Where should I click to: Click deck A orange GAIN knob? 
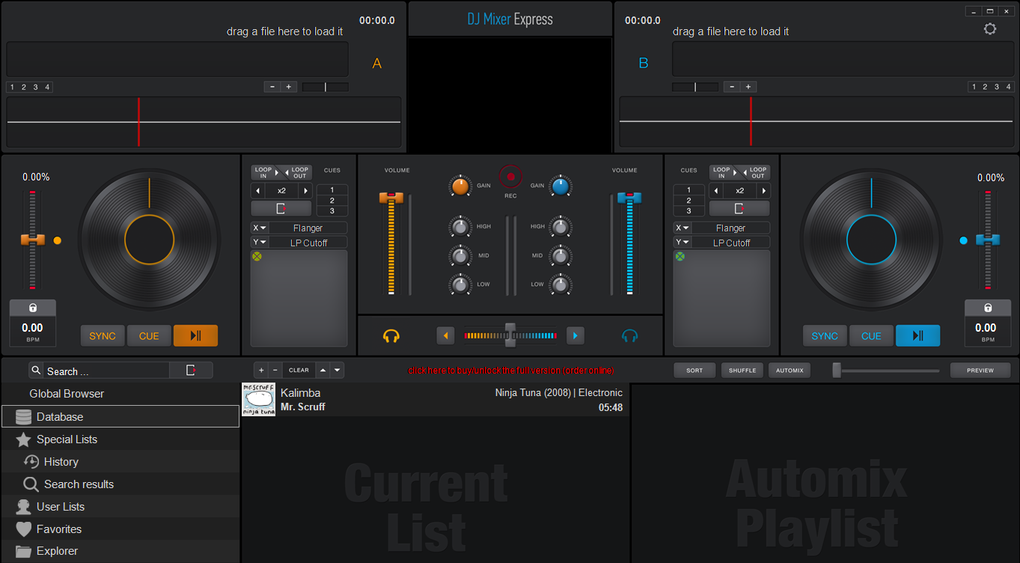460,187
